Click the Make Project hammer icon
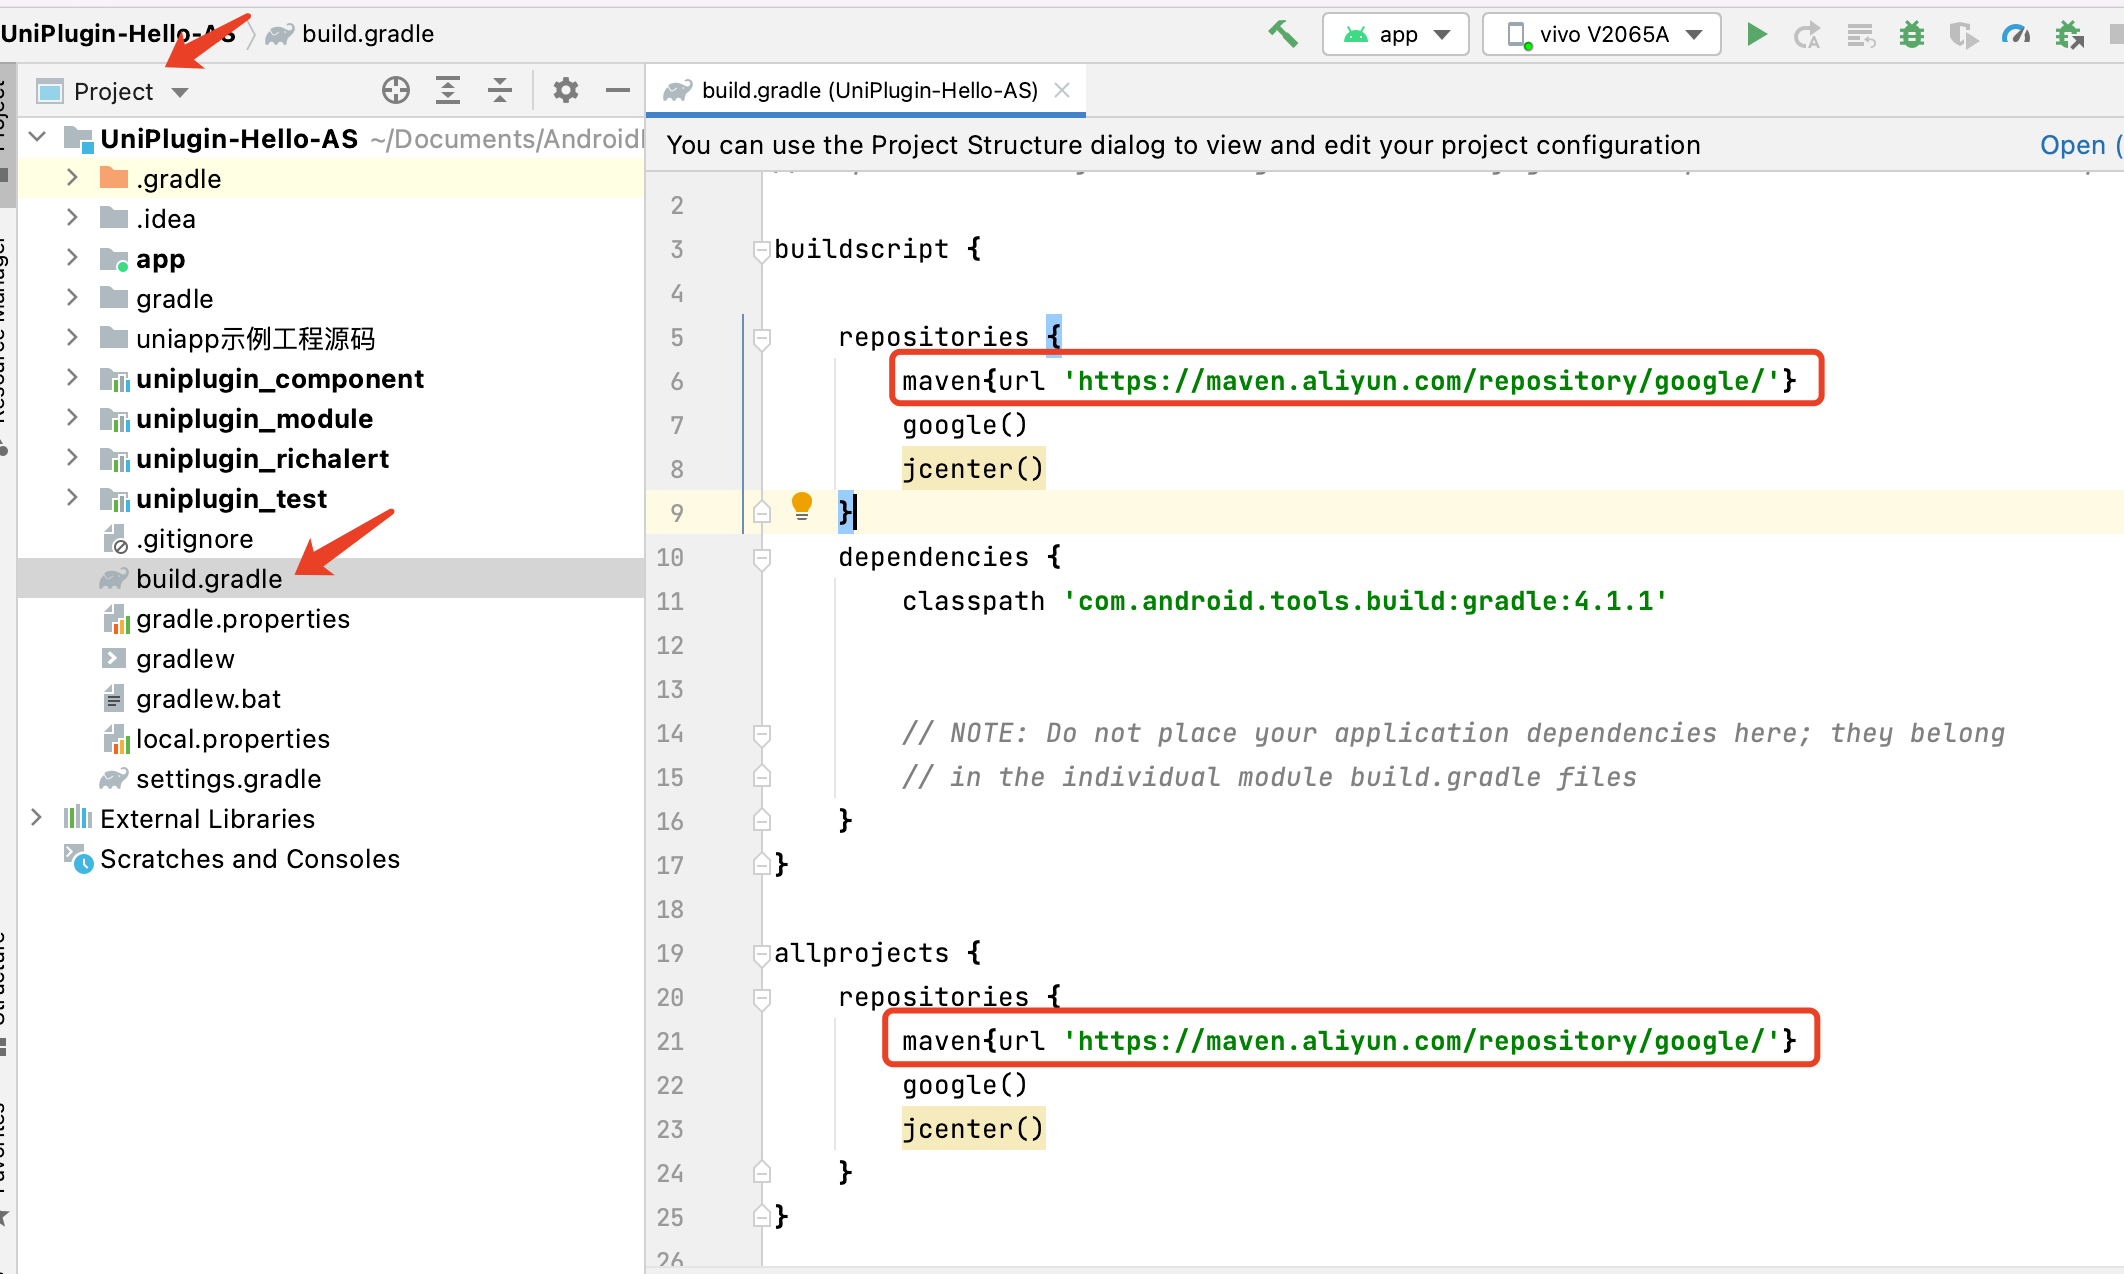The height and width of the screenshot is (1274, 2124). pyautogui.click(x=1283, y=34)
